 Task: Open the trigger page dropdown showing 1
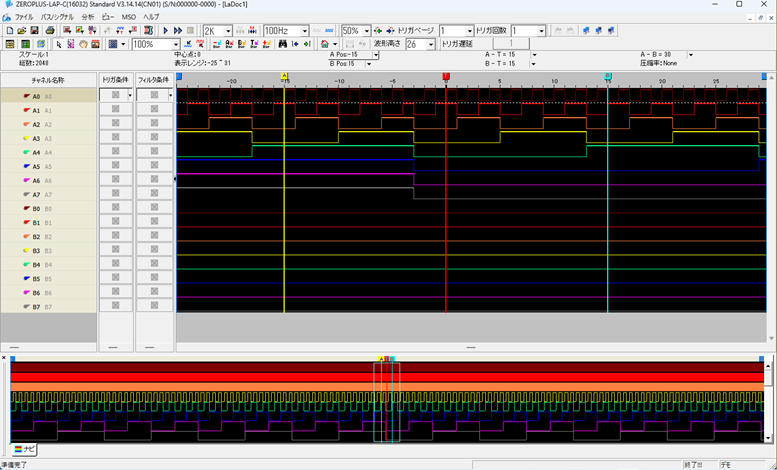tap(470, 31)
